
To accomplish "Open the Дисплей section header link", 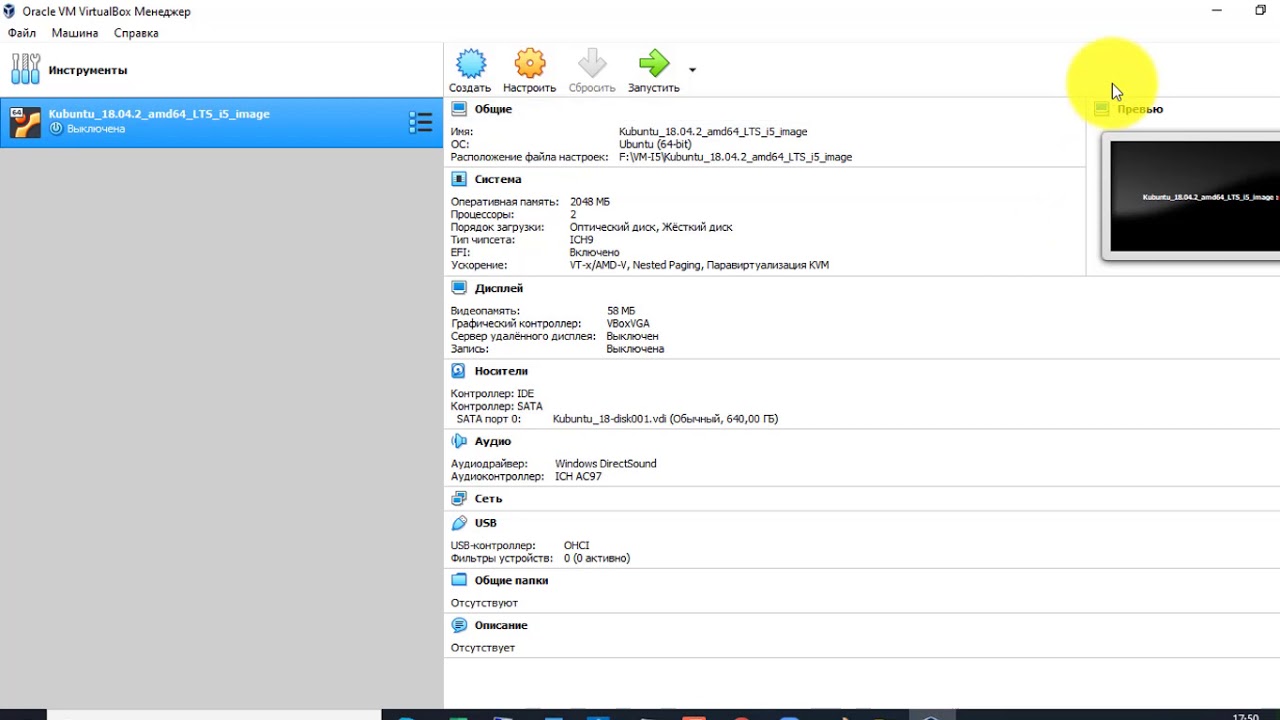I will 499,288.
